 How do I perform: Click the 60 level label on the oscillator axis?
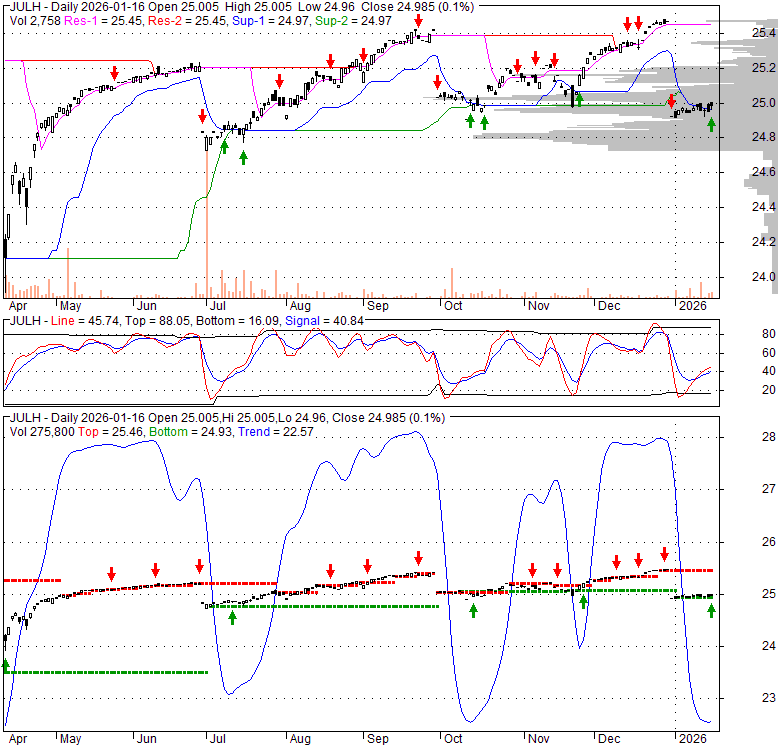pyautogui.click(x=769, y=353)
